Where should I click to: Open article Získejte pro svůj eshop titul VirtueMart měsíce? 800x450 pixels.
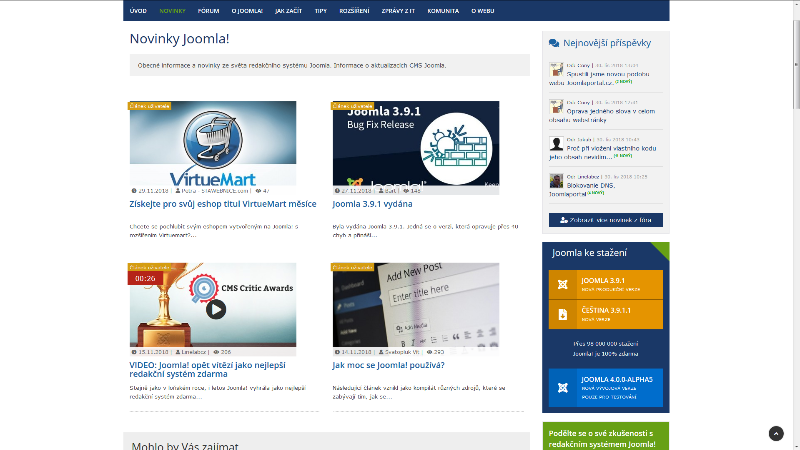point(222,204)
